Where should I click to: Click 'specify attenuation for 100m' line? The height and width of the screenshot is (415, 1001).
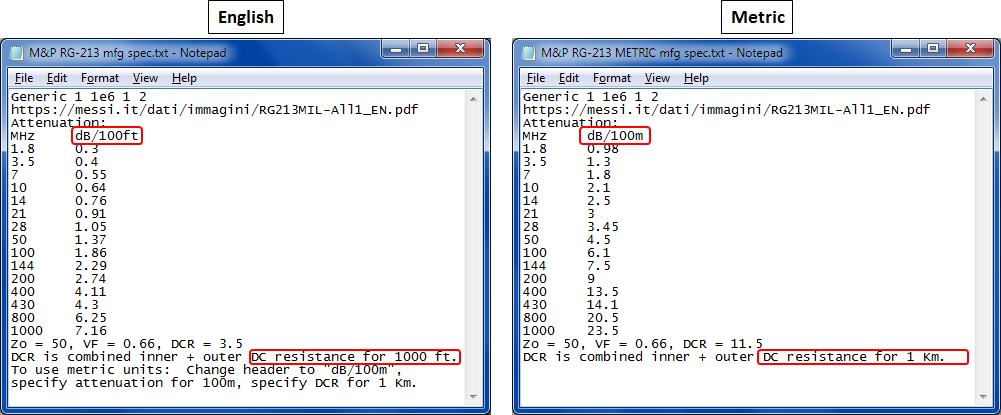coord(214,383)
